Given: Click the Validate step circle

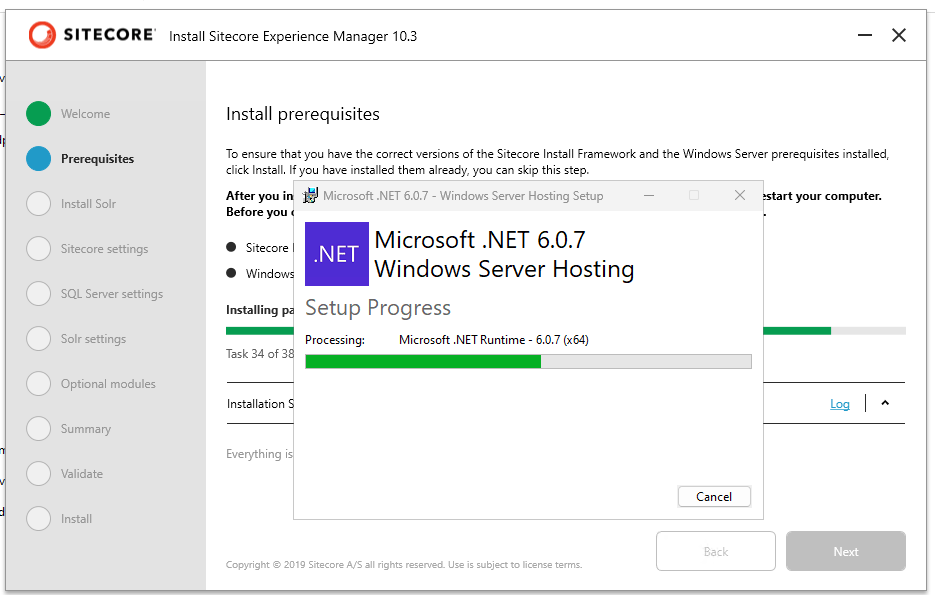Looking at the screenshot, I should click(x=38, y=474).
